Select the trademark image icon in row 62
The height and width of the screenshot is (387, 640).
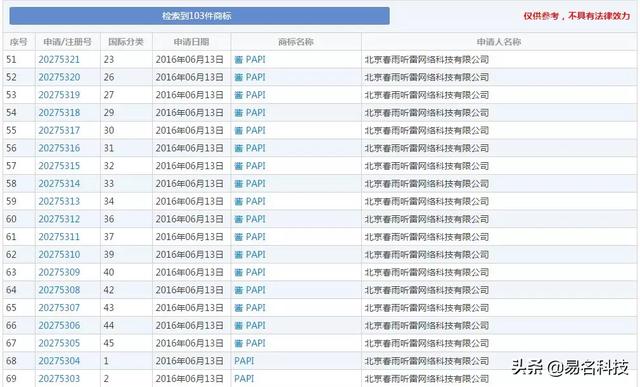tap(239, 255)
